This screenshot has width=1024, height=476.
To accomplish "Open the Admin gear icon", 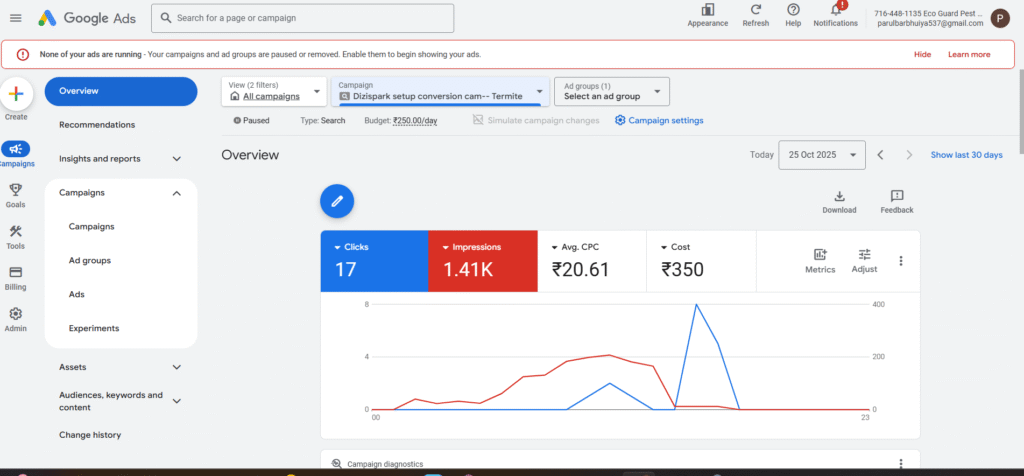I will [16, 316].
